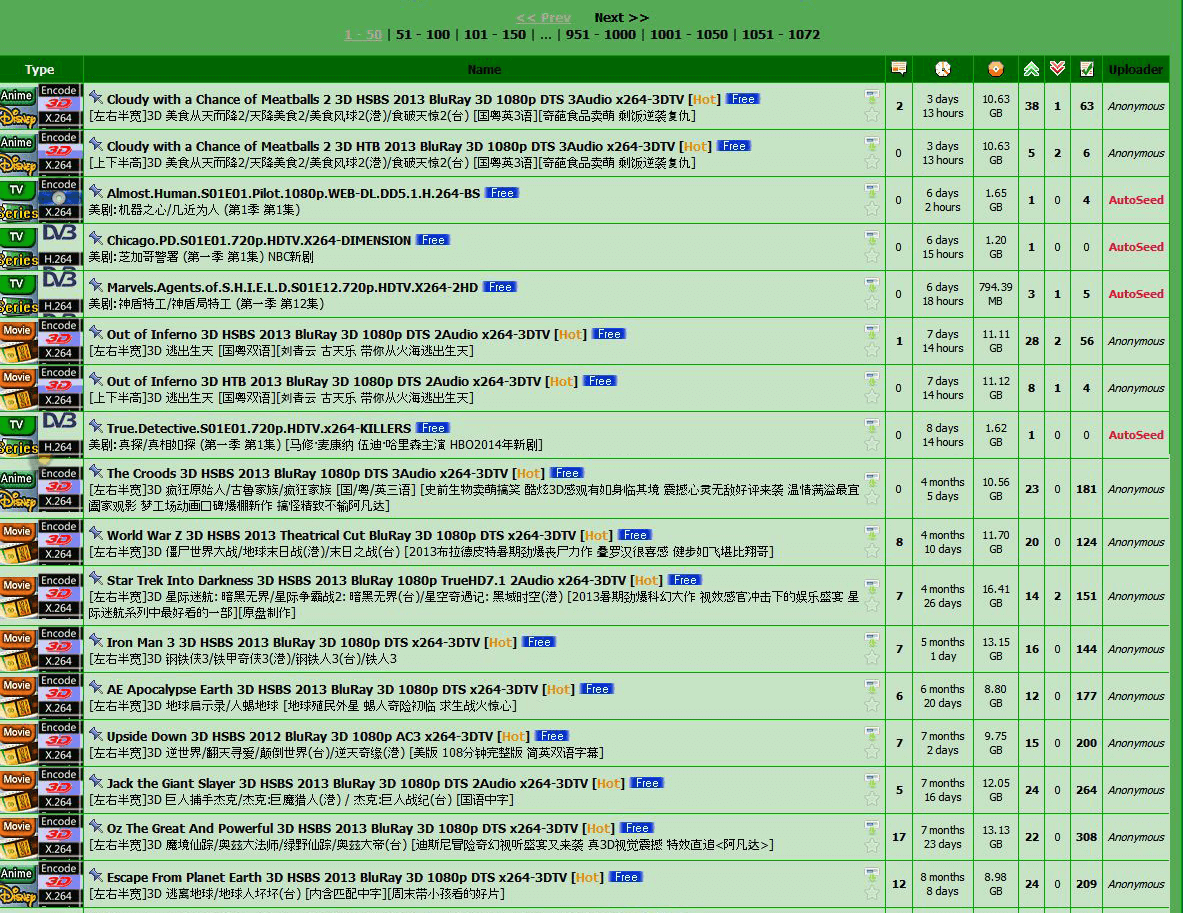Click the Movie category icon on AE Apocalypse Earth row

(x=18, y=696)
